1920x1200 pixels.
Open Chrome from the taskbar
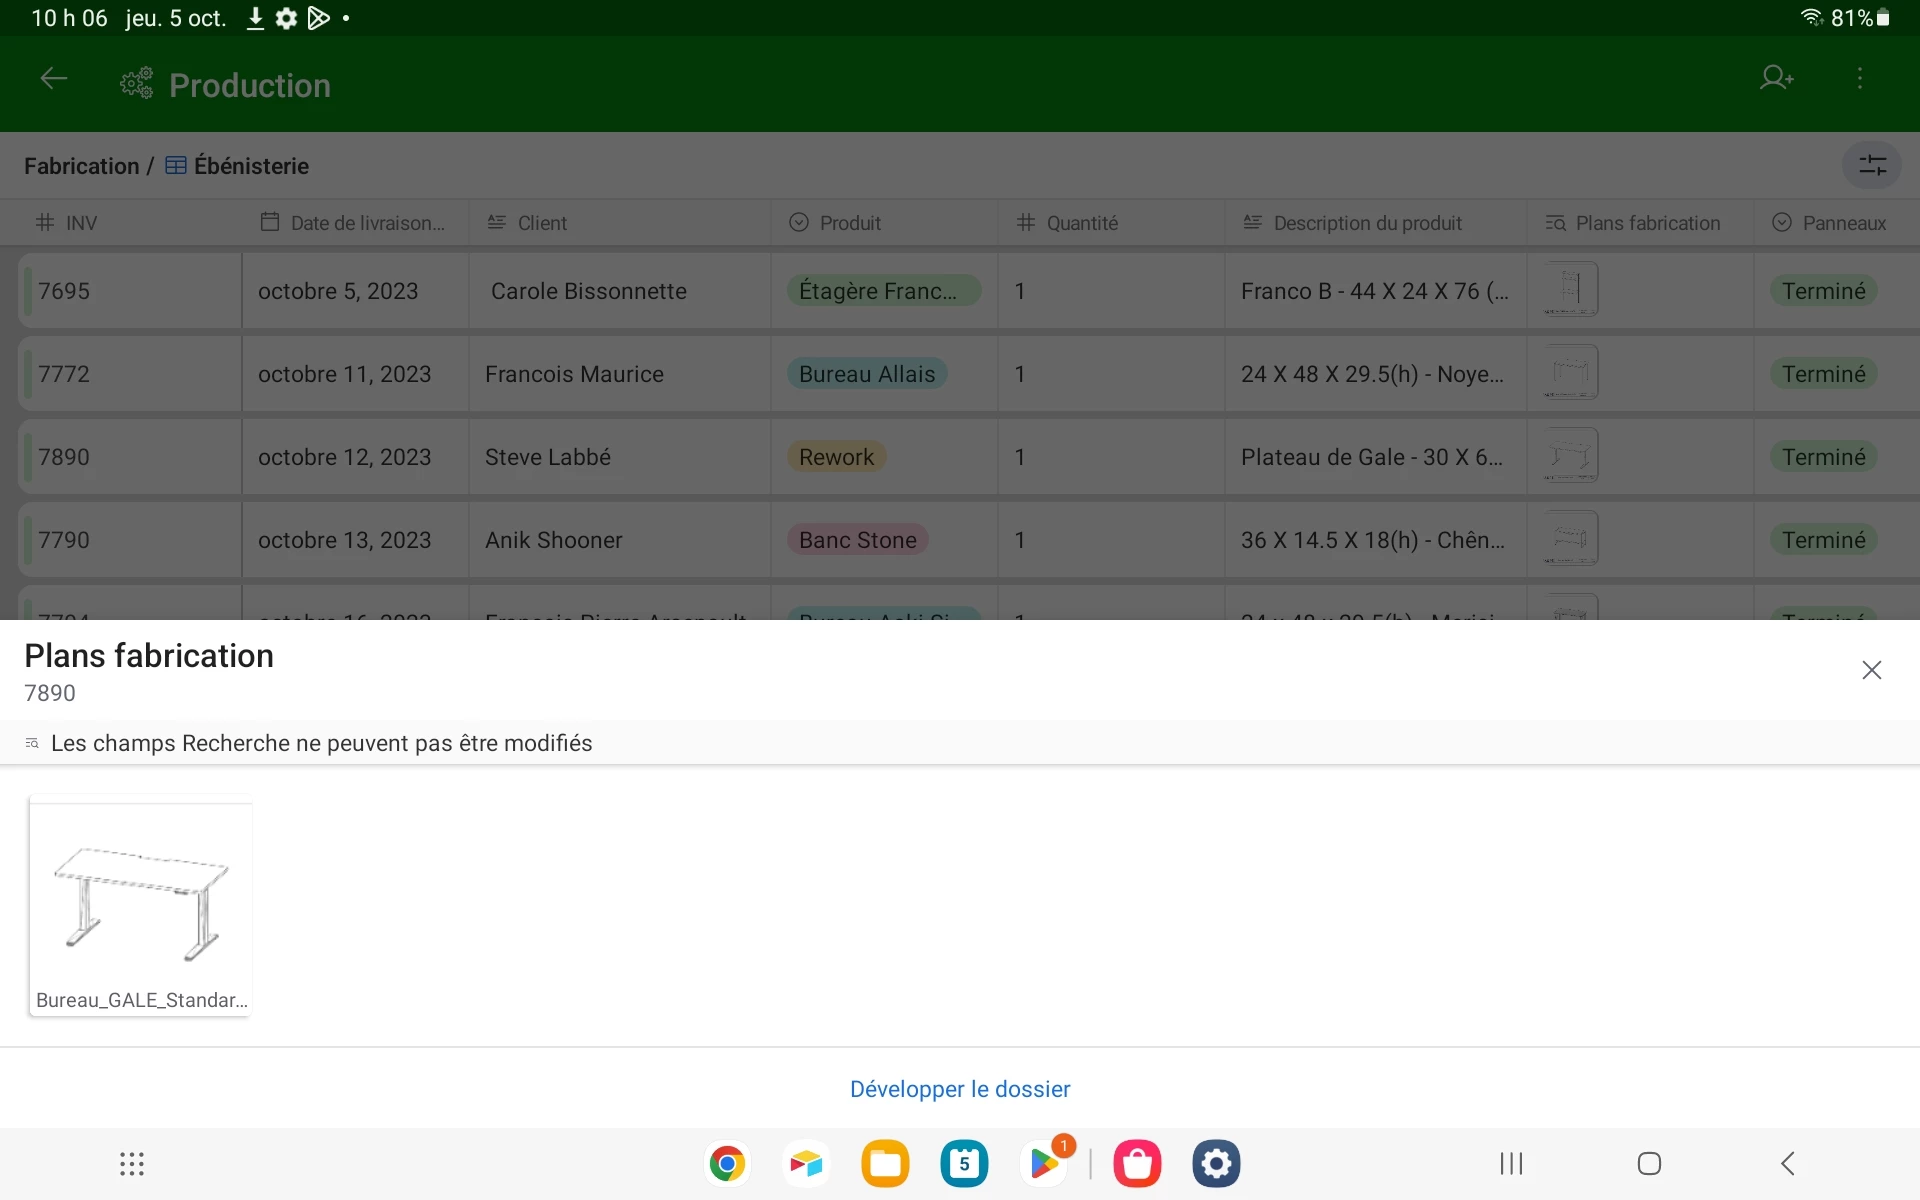pyautogui.click(x=727, y=1163)
